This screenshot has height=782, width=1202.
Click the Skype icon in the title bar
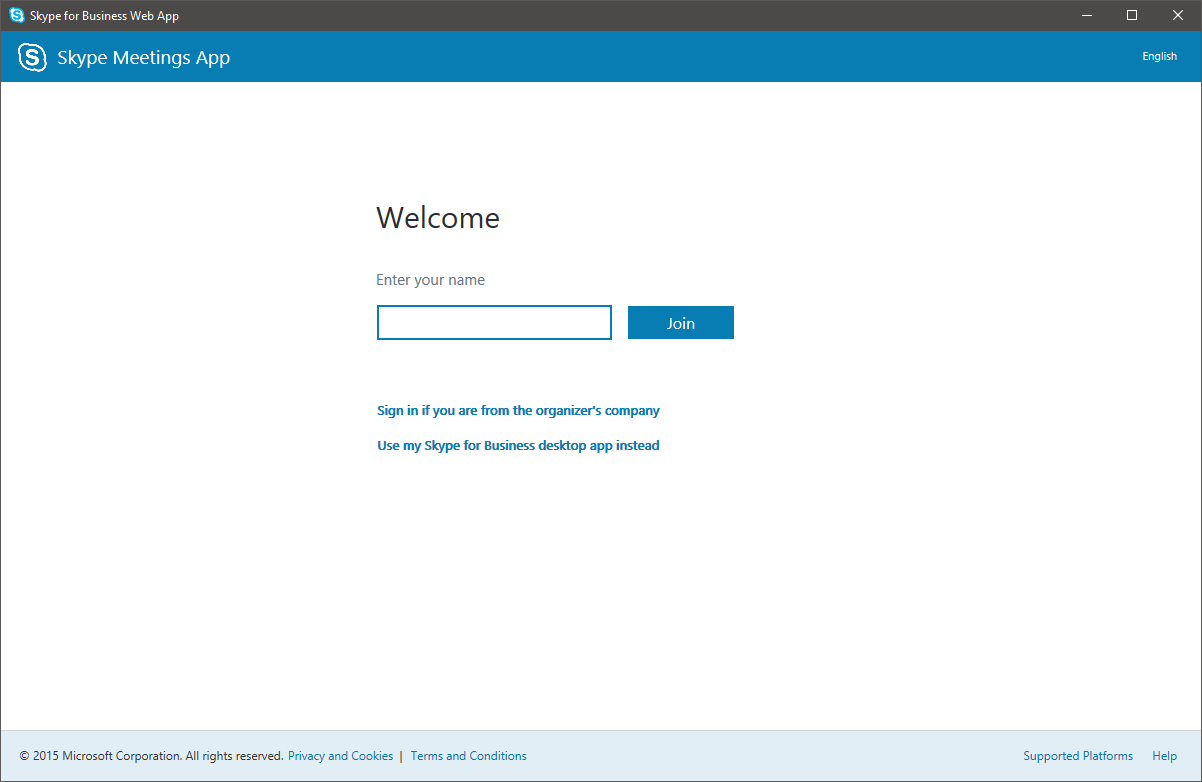[x=16, y=15]
